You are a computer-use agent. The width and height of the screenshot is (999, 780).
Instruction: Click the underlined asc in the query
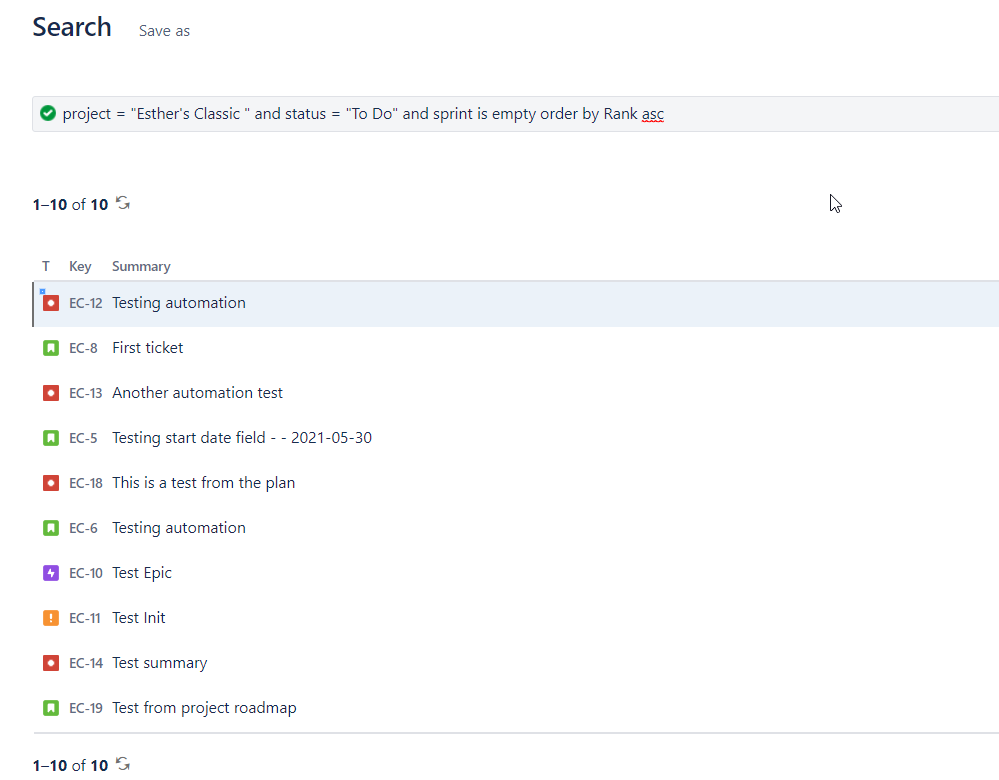pyautogui.click(x=652, y=113)
